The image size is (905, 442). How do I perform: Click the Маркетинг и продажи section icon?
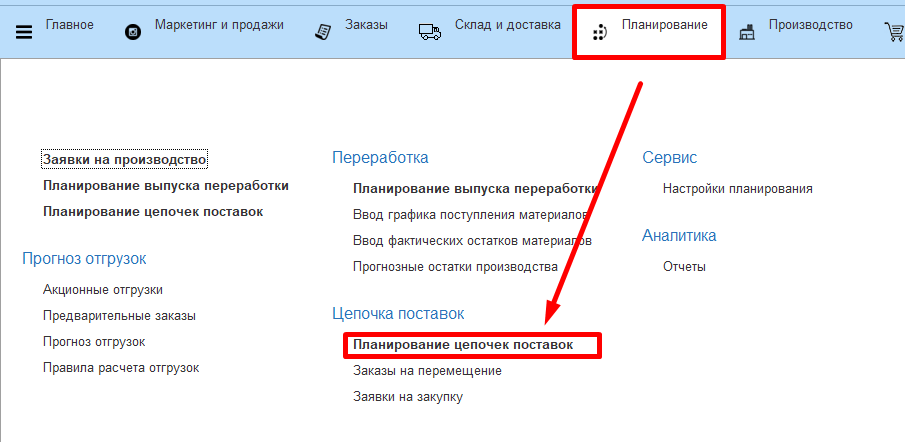(133, 32)
